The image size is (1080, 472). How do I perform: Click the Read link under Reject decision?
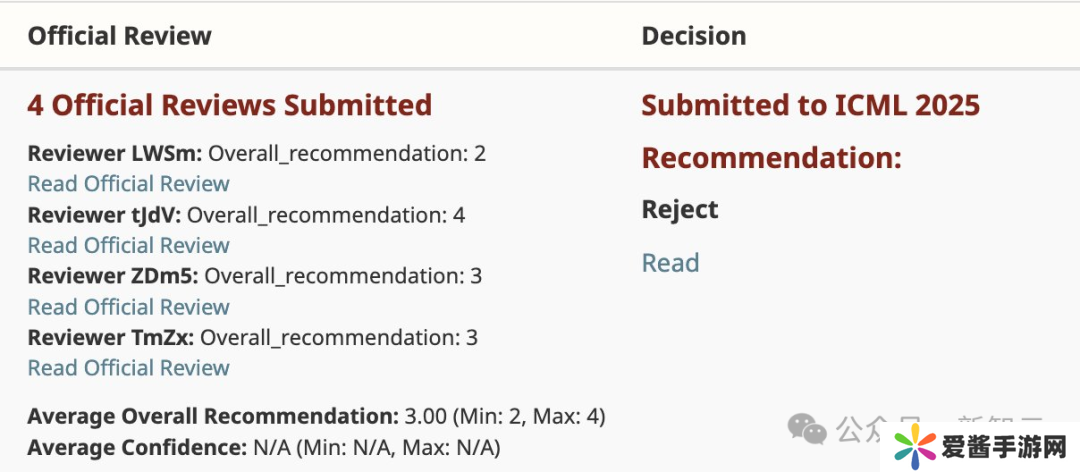[670, 263]
